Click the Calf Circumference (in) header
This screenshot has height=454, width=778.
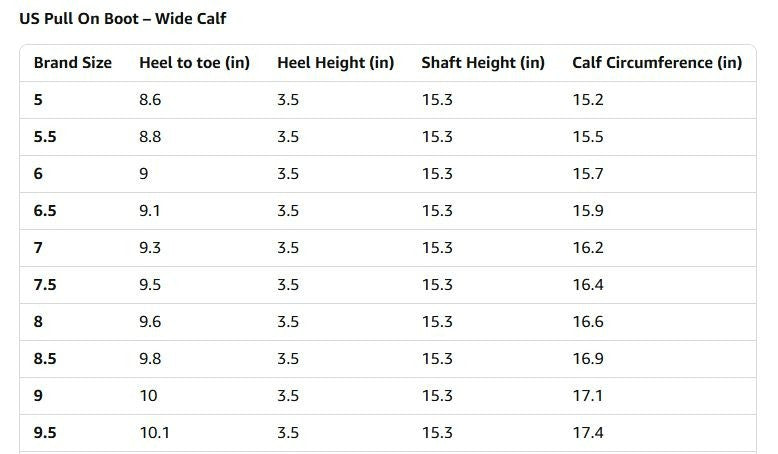tap(657, 63)
